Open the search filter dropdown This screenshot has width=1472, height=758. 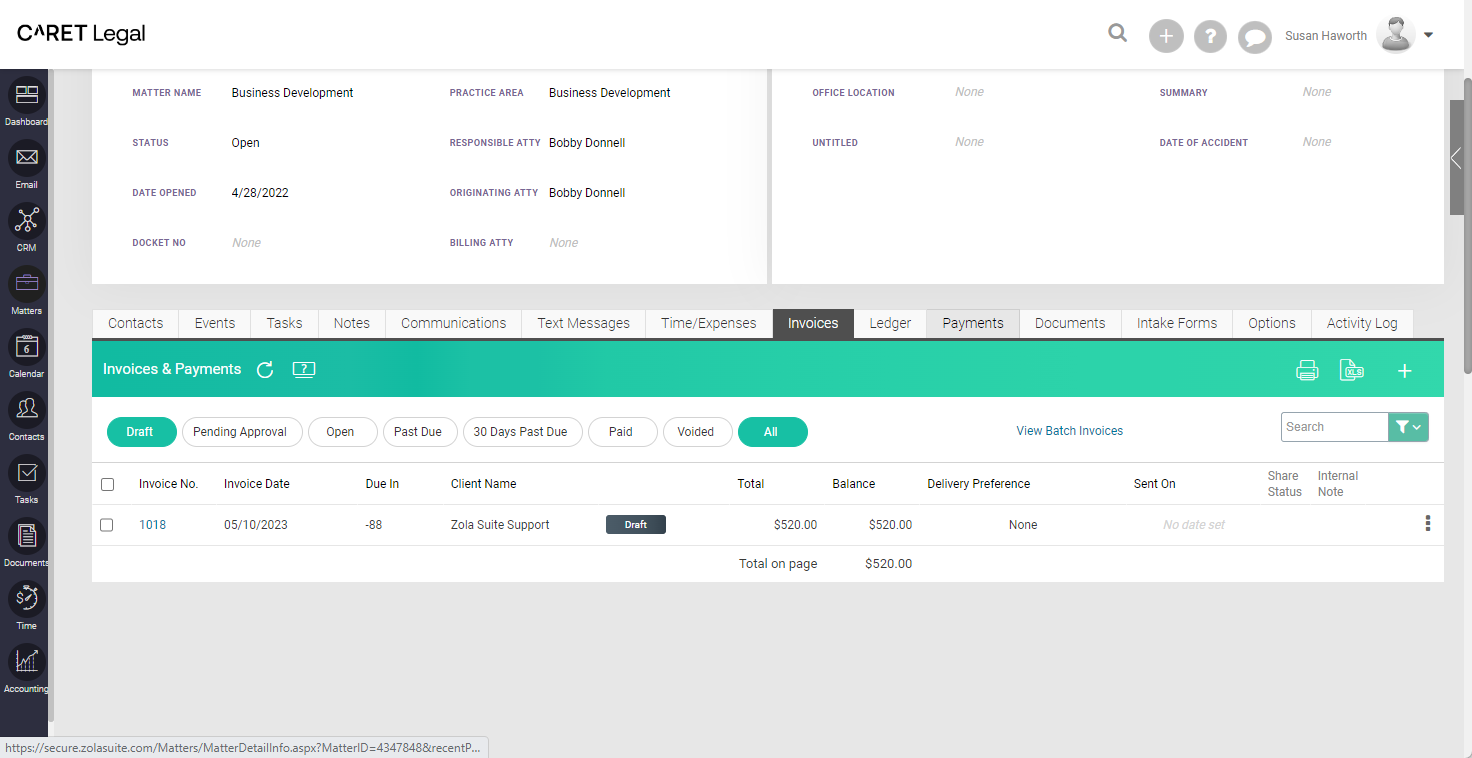1408,427
